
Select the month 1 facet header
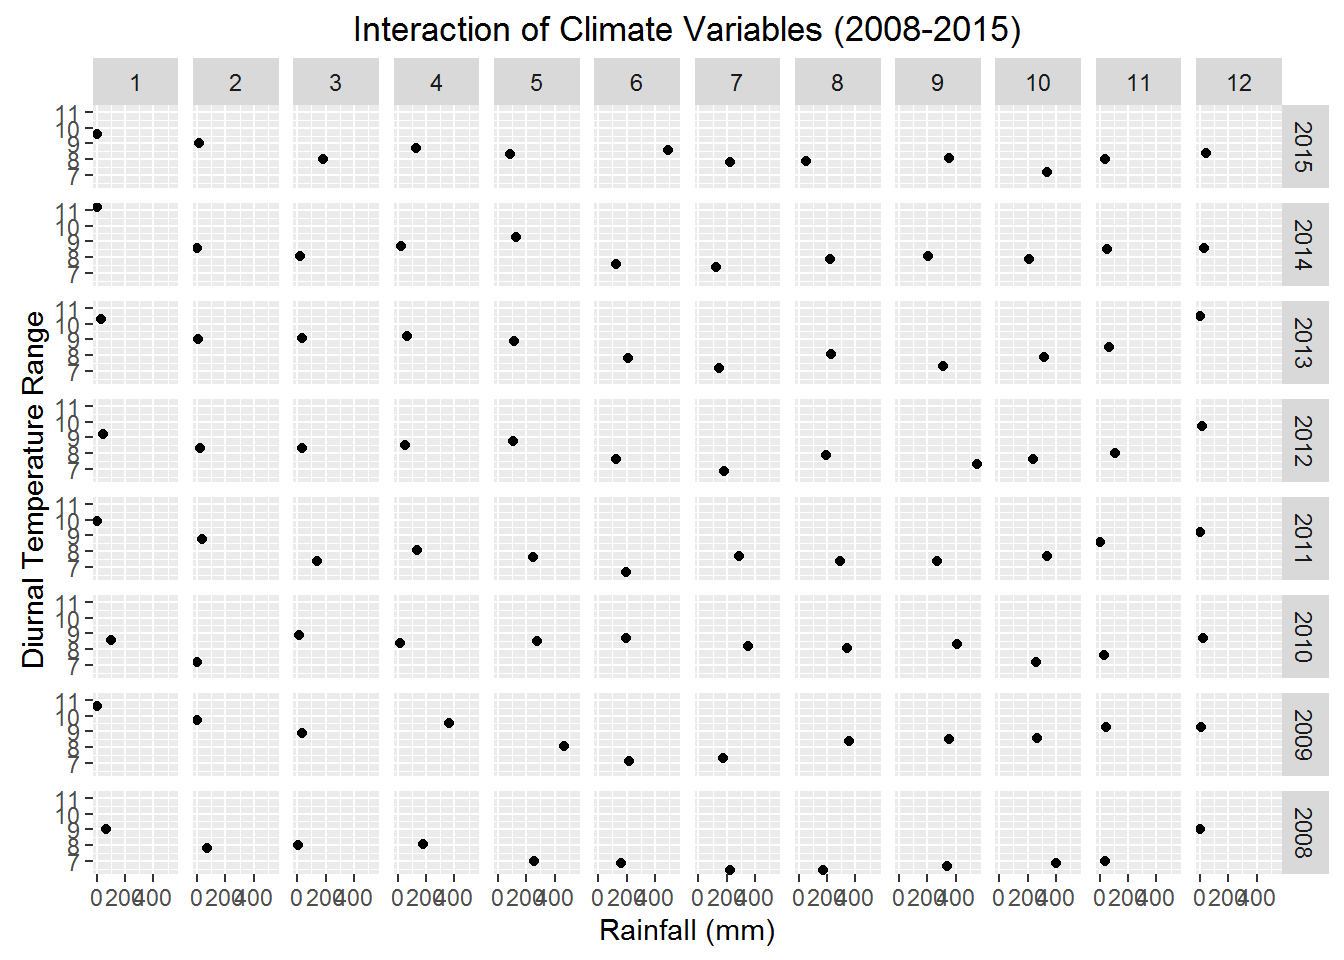click(135, 82)
